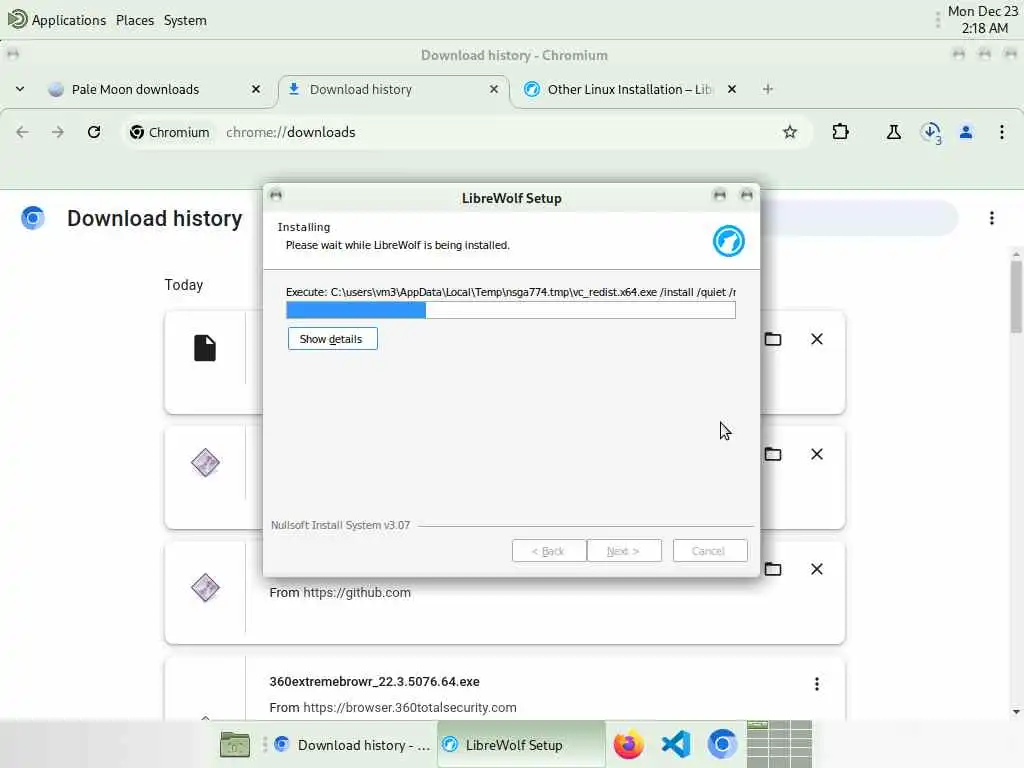Open the browser.360totalsecurity.com source link
This screenshot has width=1024, height=768.
[409, 707]
